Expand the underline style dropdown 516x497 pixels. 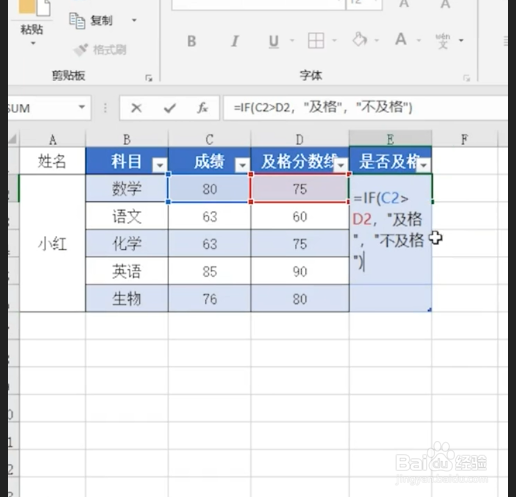click(292, 41)
